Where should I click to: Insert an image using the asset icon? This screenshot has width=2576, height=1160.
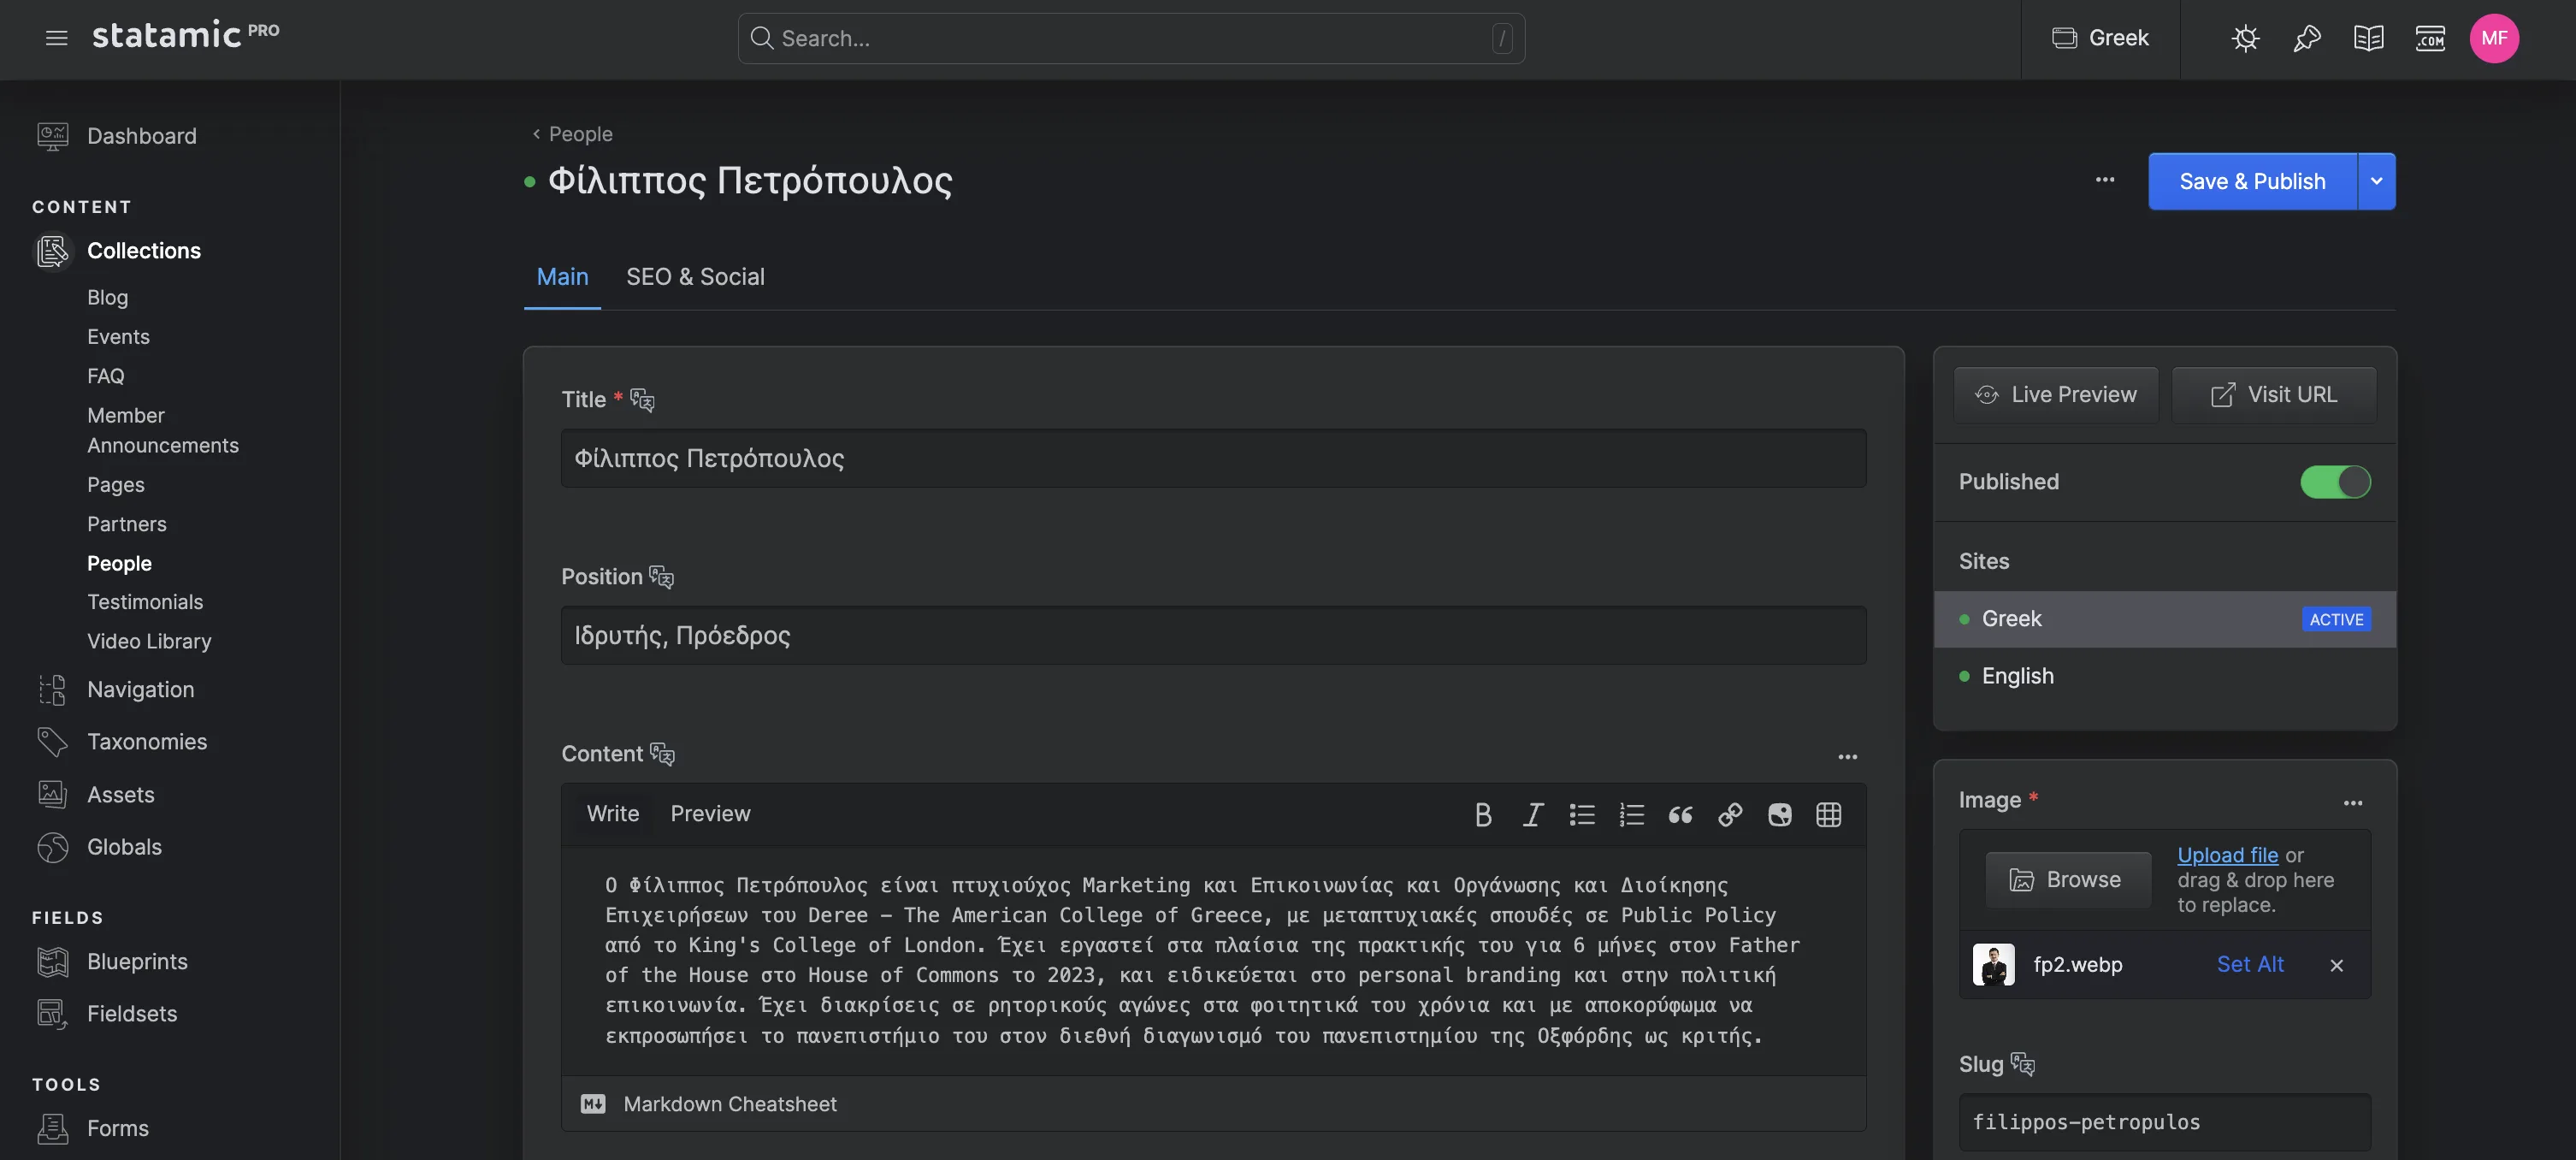point(1779,814)
